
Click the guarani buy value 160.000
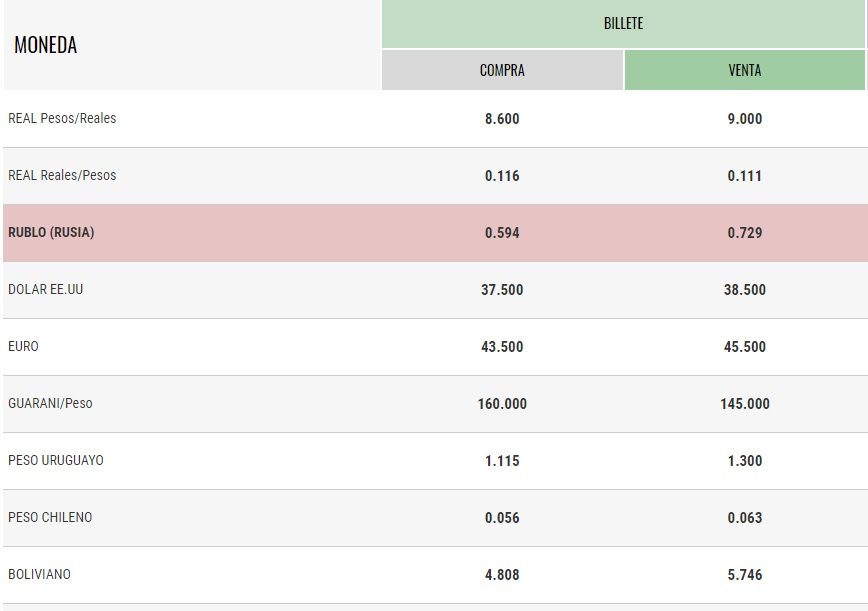click(502, 404)
